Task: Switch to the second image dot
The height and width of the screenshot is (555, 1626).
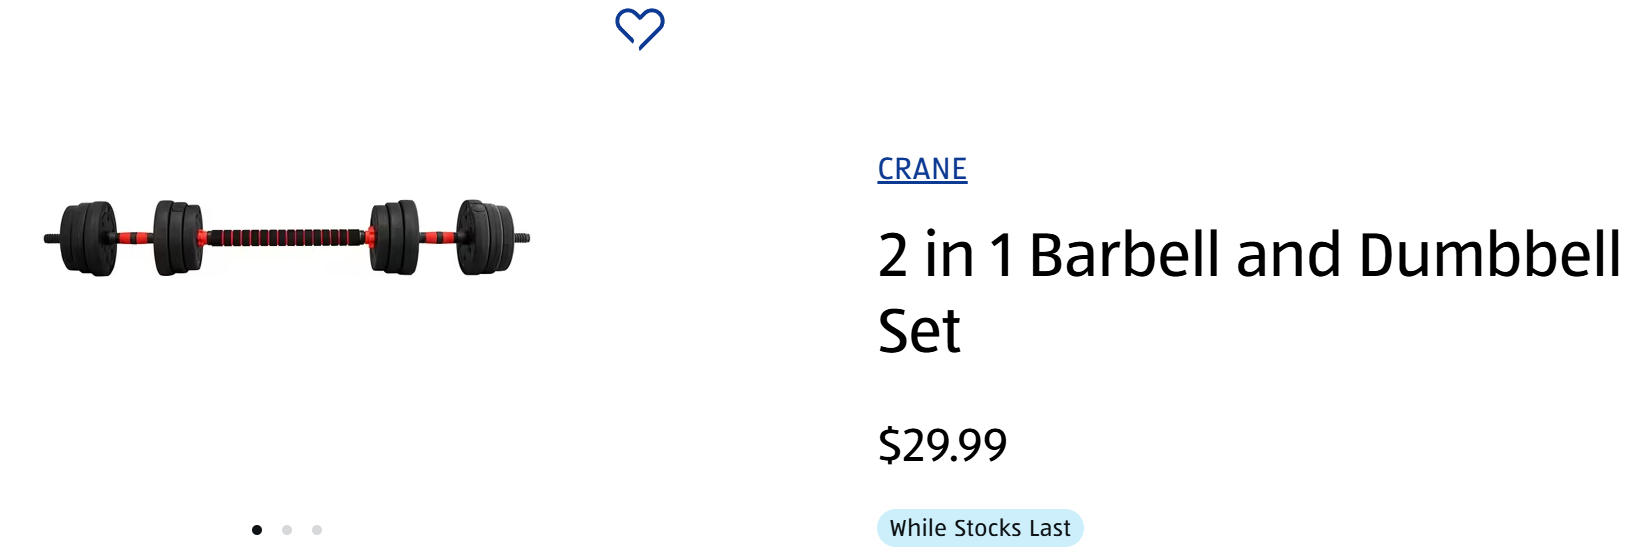Action: coord(287,530)
